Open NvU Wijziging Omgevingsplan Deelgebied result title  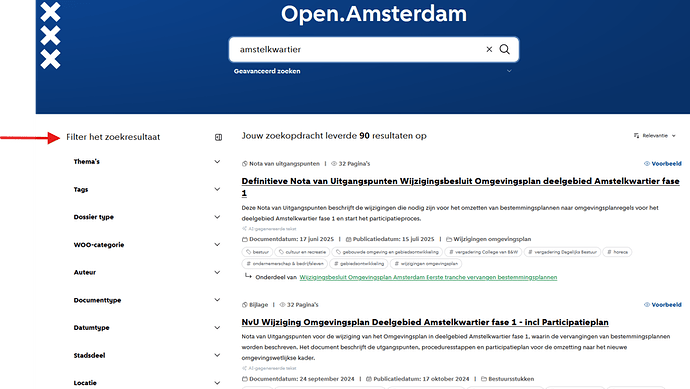click(425, 322)
